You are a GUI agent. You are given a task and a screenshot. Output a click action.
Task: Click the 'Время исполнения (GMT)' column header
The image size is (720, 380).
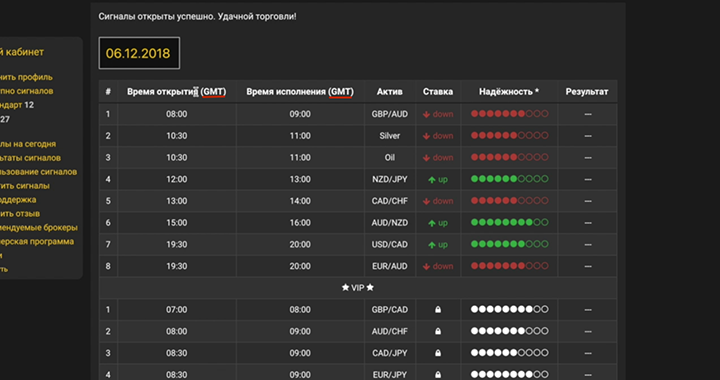(x=300, y=92)
